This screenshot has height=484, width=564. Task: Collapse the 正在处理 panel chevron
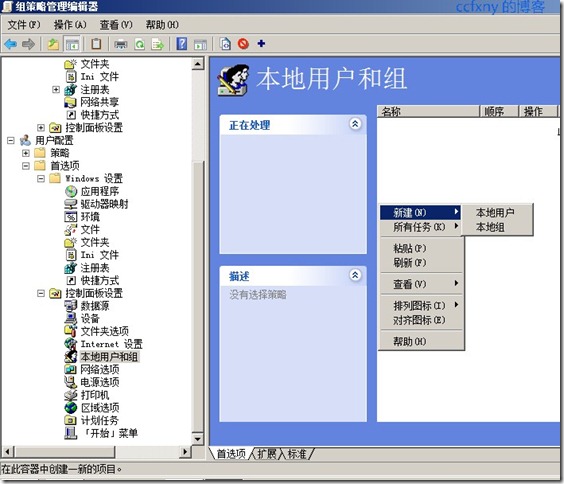click(x=355, y=124)
